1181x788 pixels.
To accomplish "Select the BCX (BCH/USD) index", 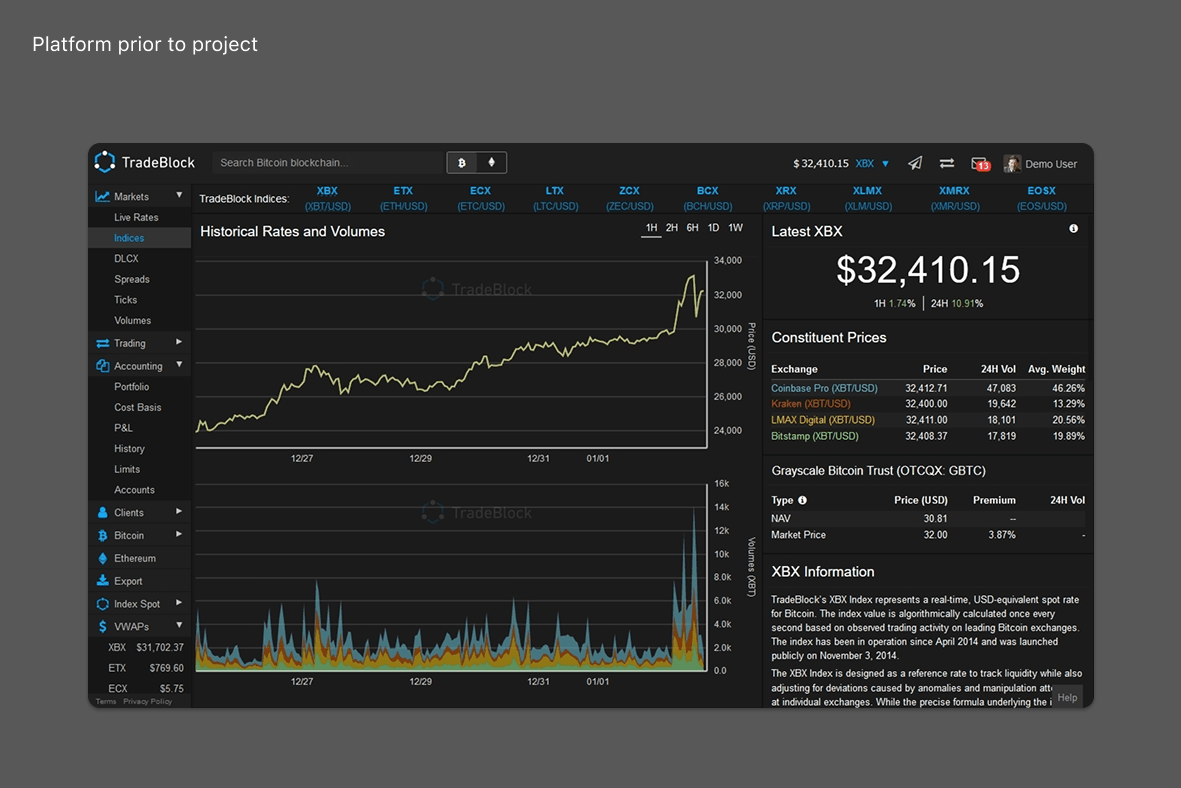I will click(707, 198).
